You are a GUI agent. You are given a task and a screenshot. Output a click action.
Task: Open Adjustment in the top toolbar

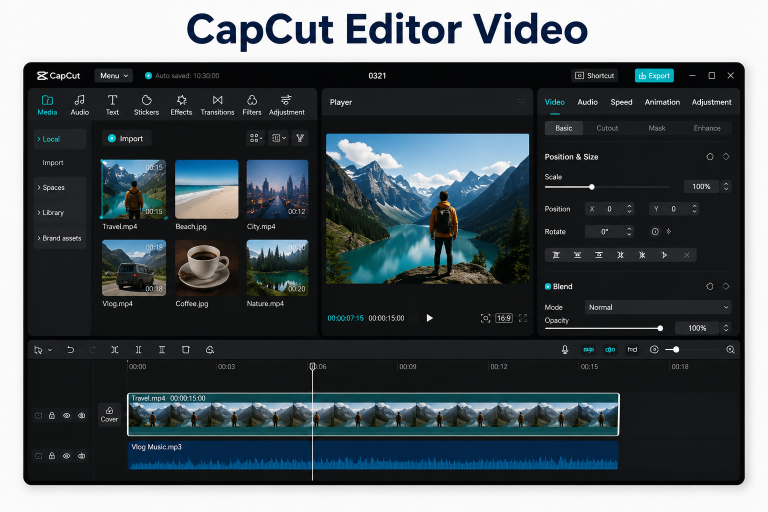(287, 105)
